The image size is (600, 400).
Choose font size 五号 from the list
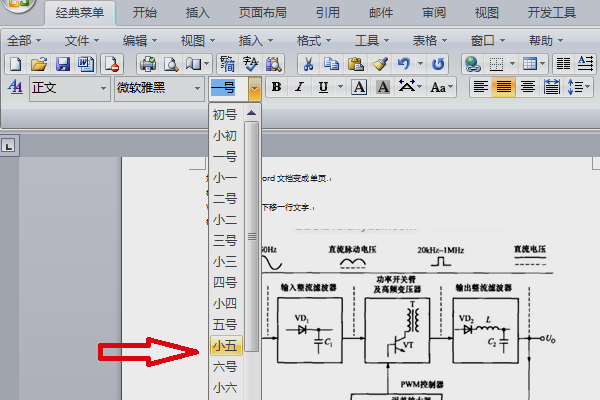(226, 325)
